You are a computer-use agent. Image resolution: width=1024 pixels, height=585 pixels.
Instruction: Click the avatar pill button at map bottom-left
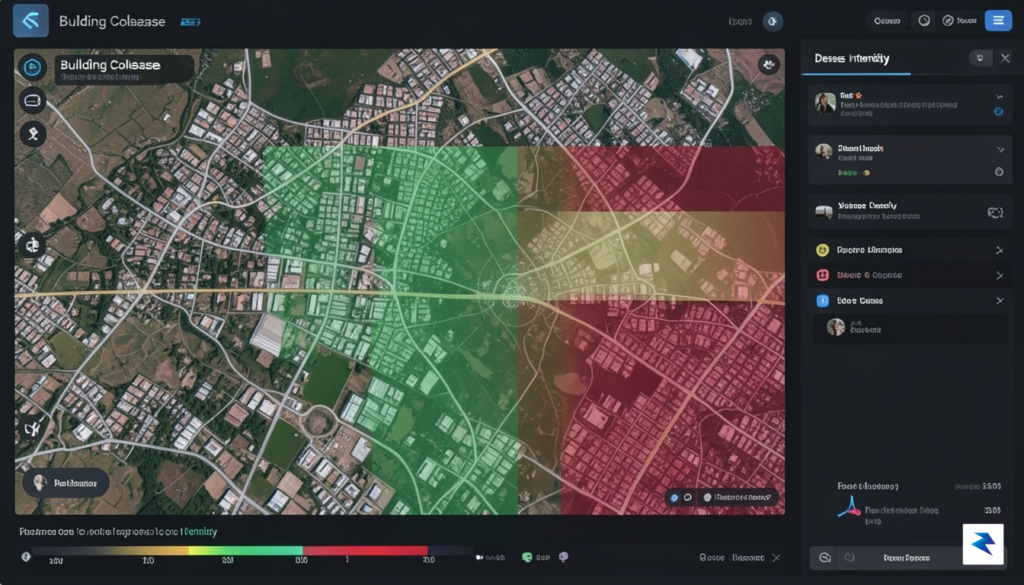[65, 483]
